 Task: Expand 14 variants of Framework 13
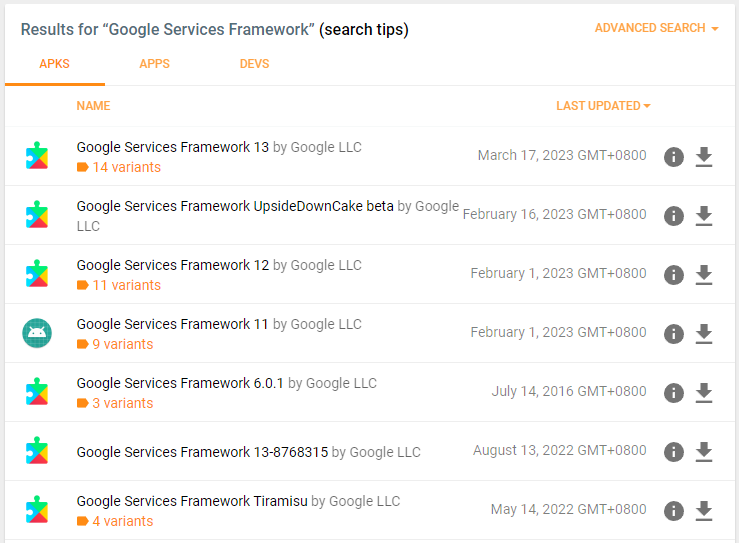tap(125, 167)
